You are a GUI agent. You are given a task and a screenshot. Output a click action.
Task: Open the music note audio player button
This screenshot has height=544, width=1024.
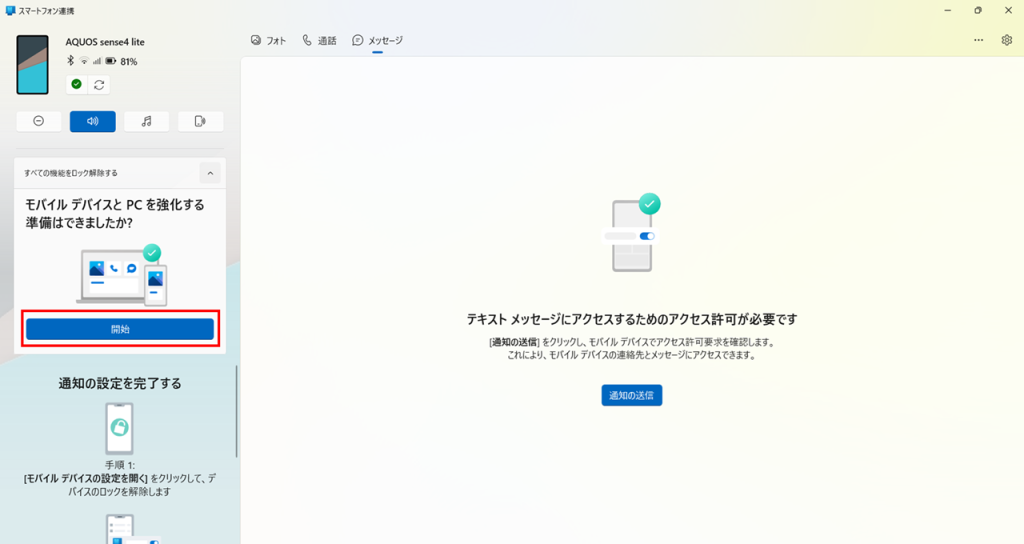coord(147,121)
